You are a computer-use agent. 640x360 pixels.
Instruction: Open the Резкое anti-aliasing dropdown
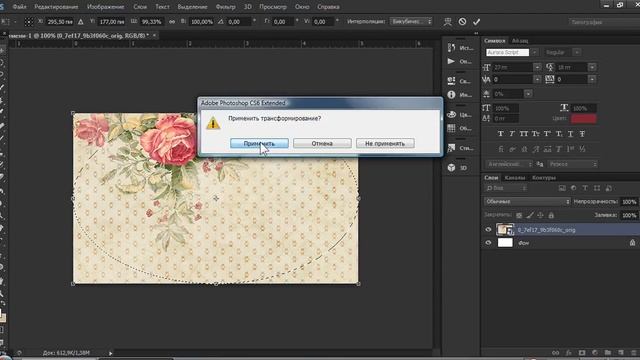[573, 164]
